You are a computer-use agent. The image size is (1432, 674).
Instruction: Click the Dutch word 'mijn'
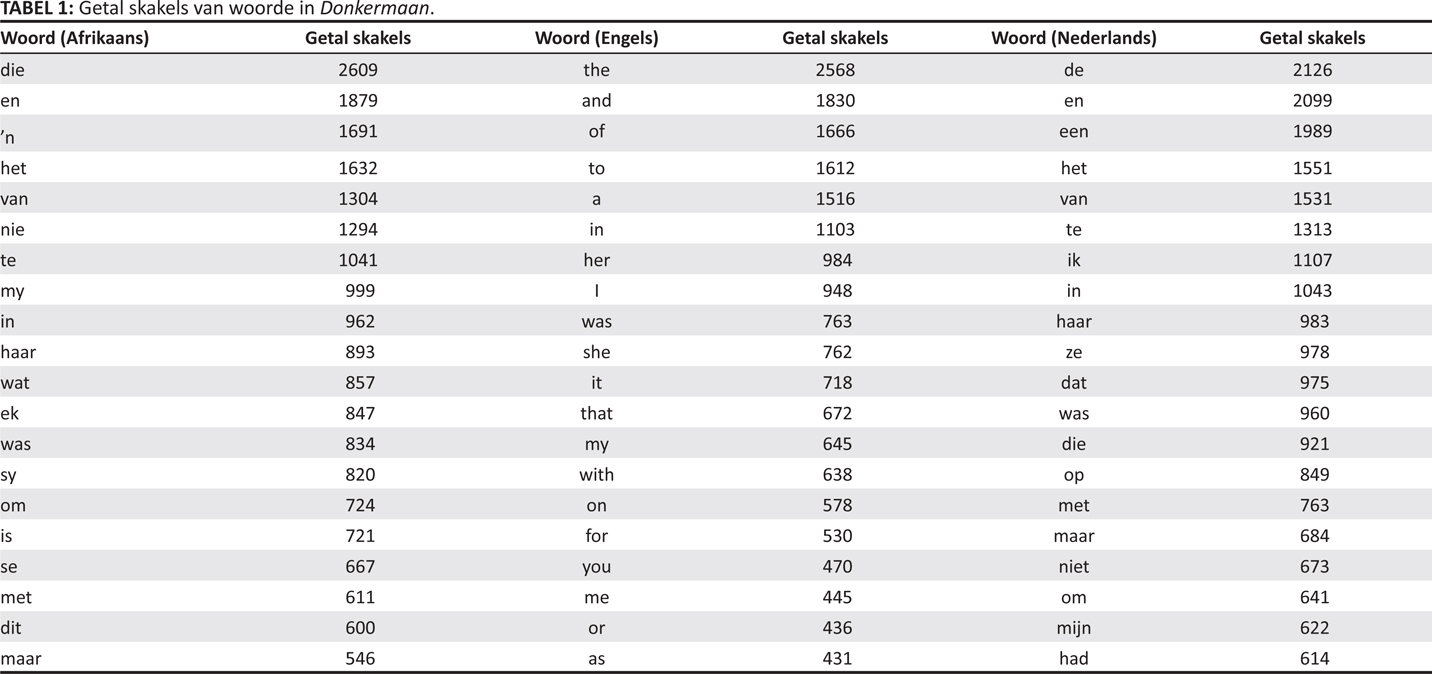pyautogui.click(x=1073, y=628)
